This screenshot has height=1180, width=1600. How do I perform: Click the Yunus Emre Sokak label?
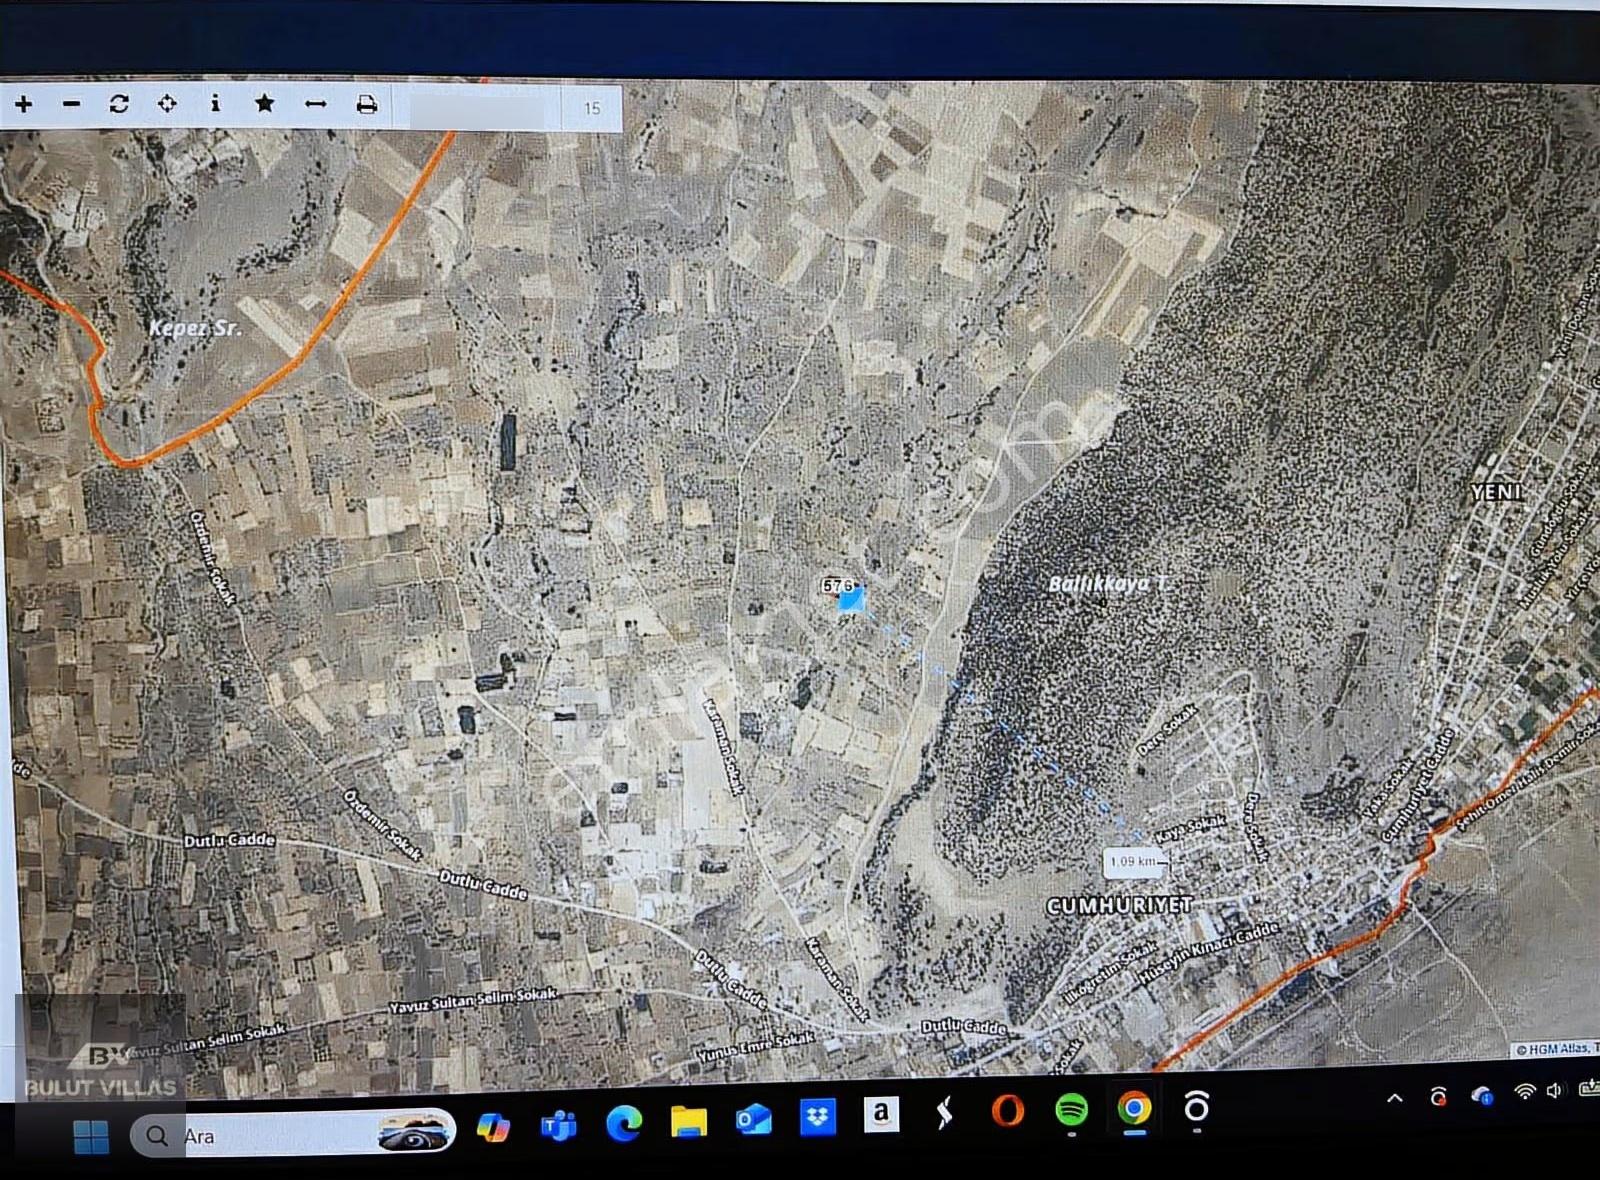pos(756,1047)
